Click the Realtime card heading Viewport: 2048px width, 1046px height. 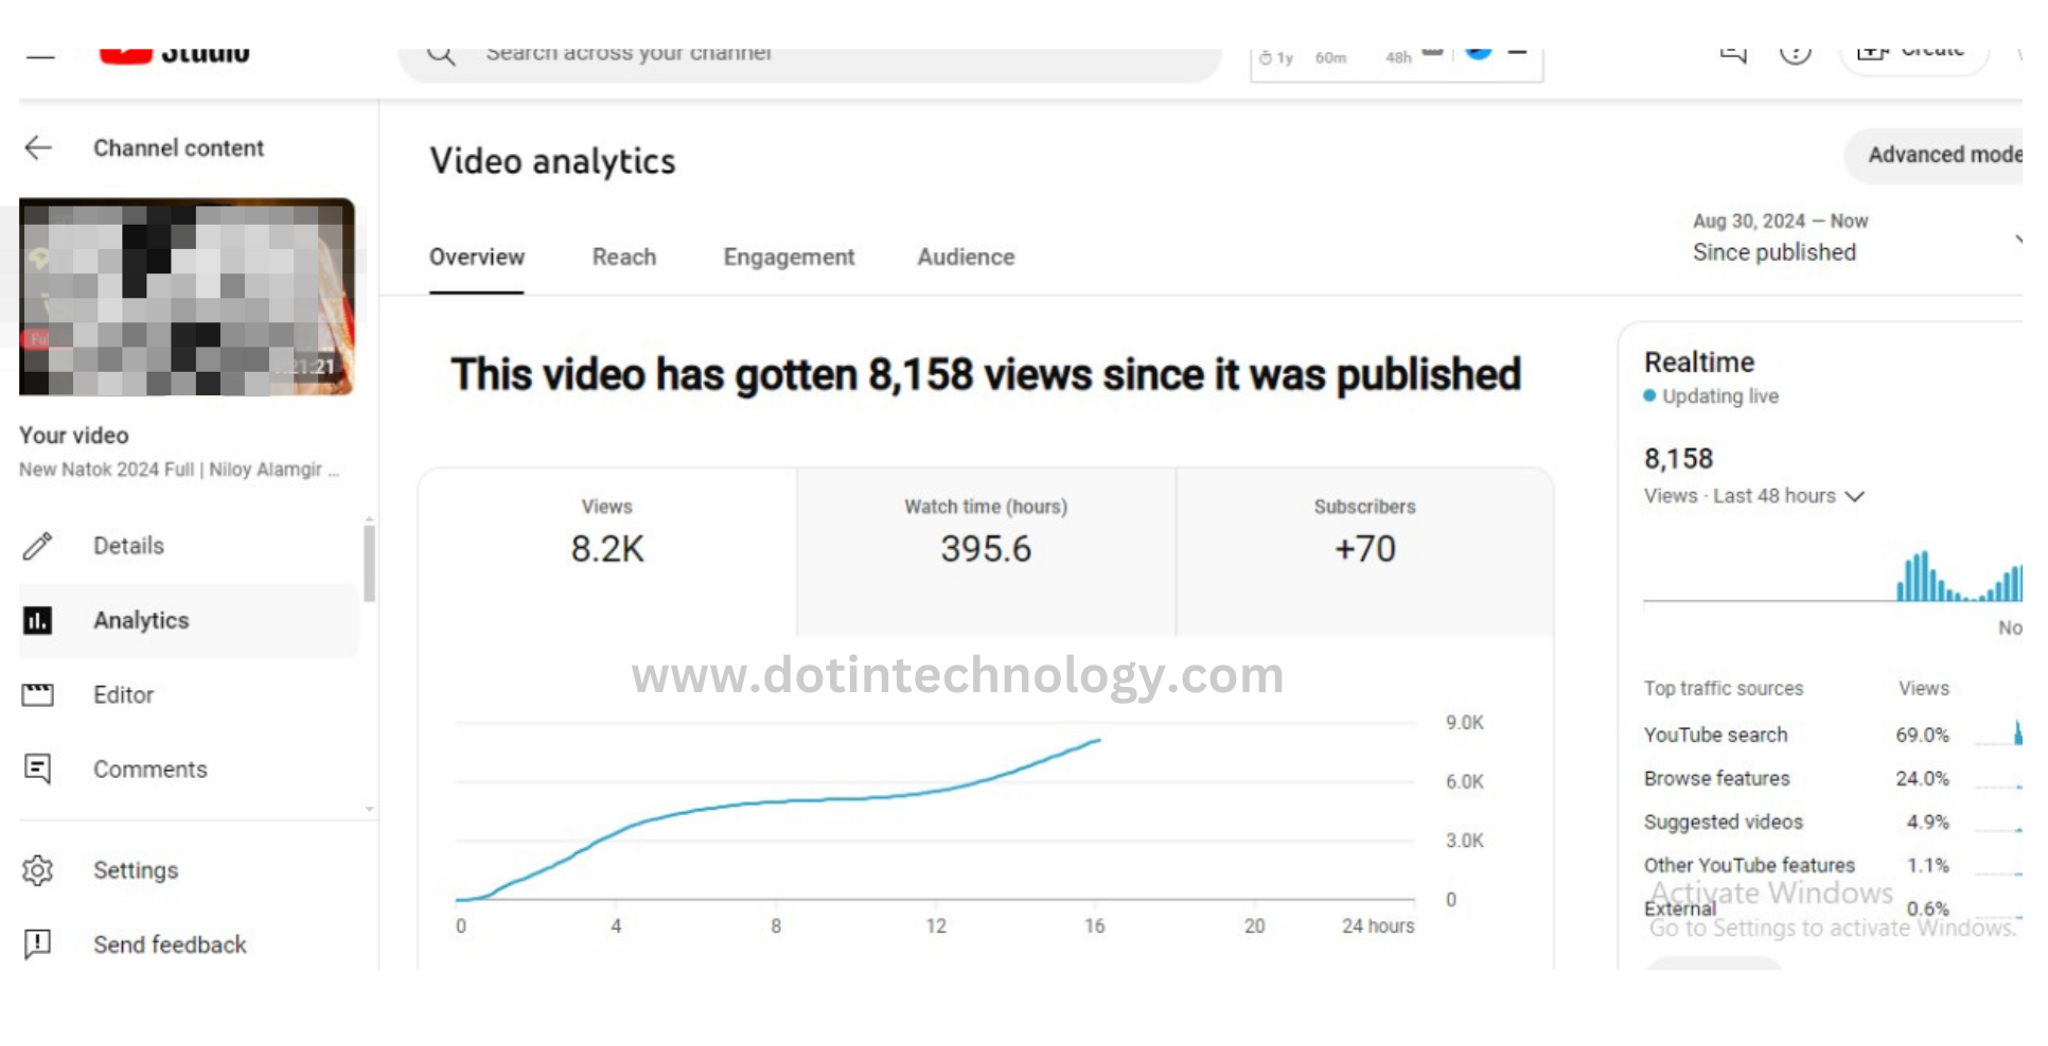1699,362
